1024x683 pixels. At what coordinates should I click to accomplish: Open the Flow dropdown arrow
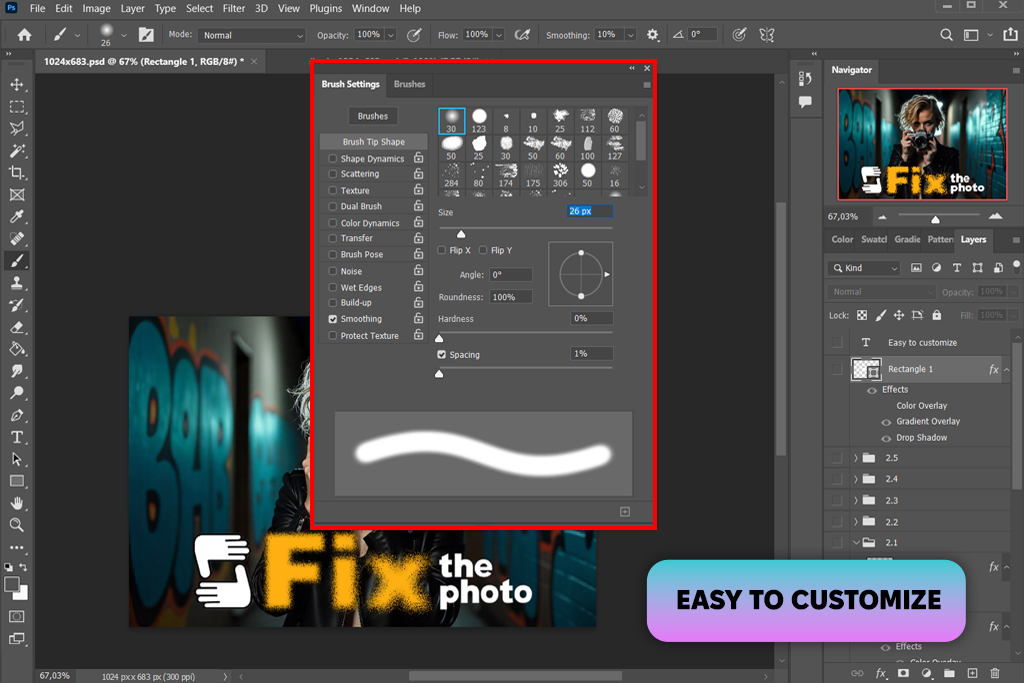498,35
